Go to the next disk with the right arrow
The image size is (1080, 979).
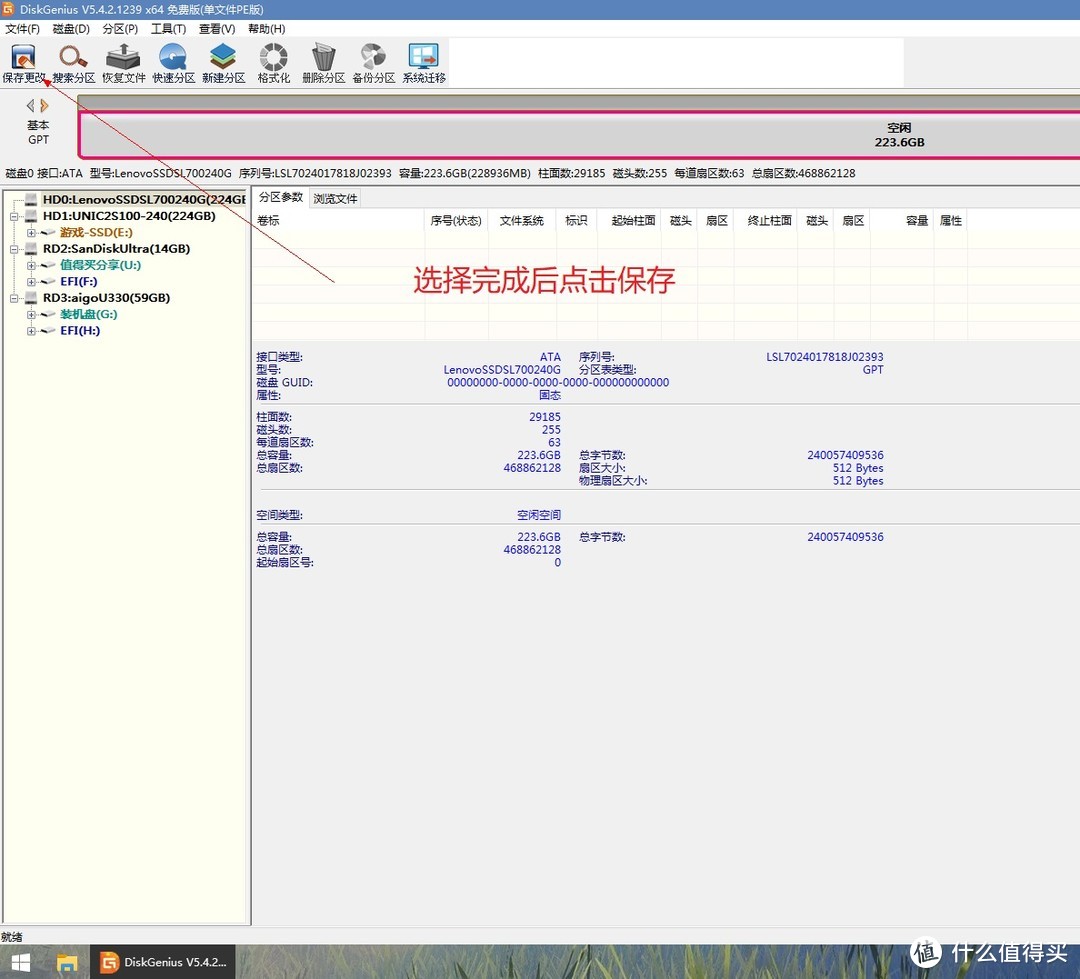[44, 105]
